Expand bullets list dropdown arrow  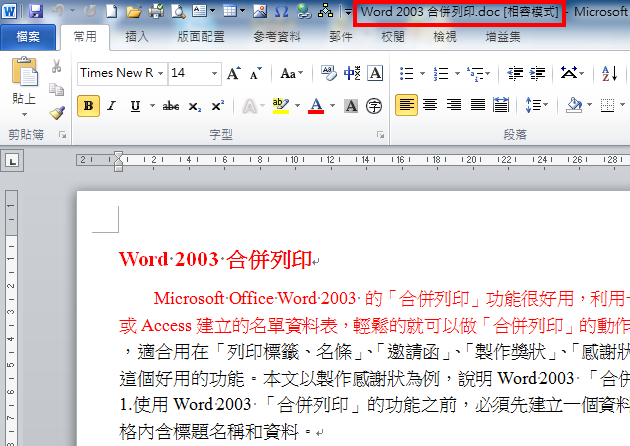click(x=422, y=74)
